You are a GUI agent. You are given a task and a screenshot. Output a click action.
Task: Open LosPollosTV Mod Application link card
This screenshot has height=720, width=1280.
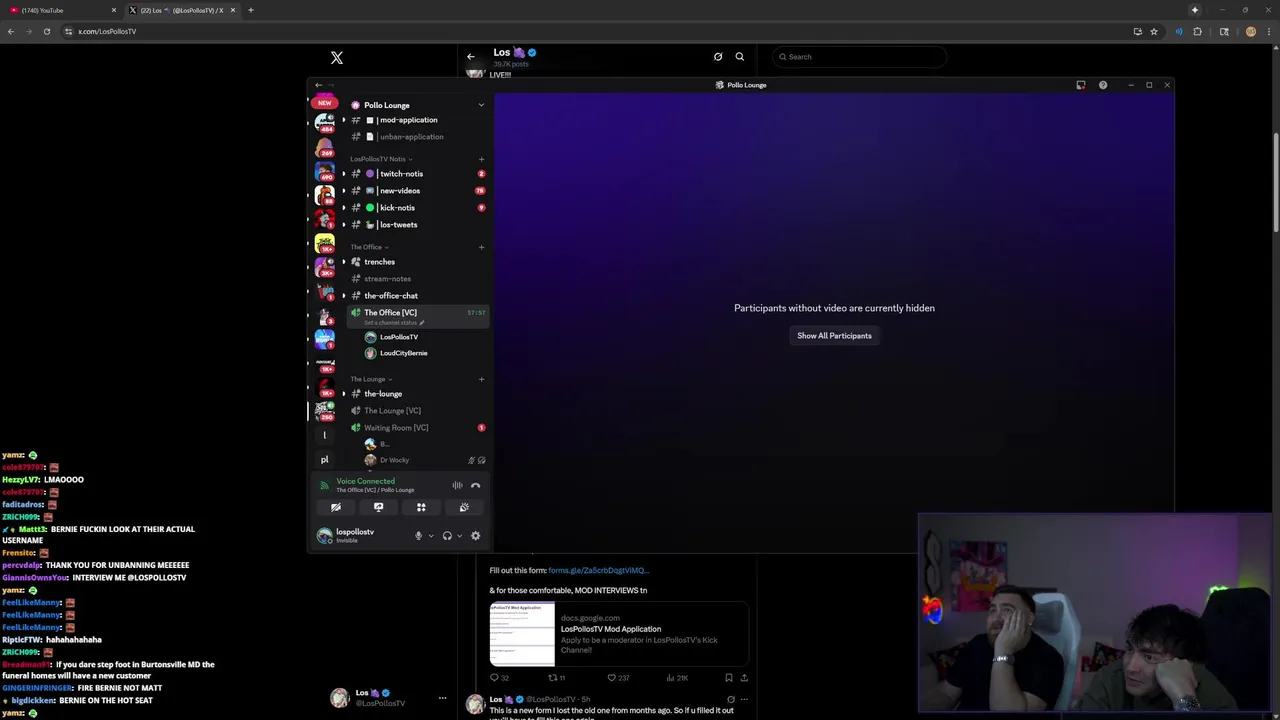pyautogui.click(x=619, y=634)
